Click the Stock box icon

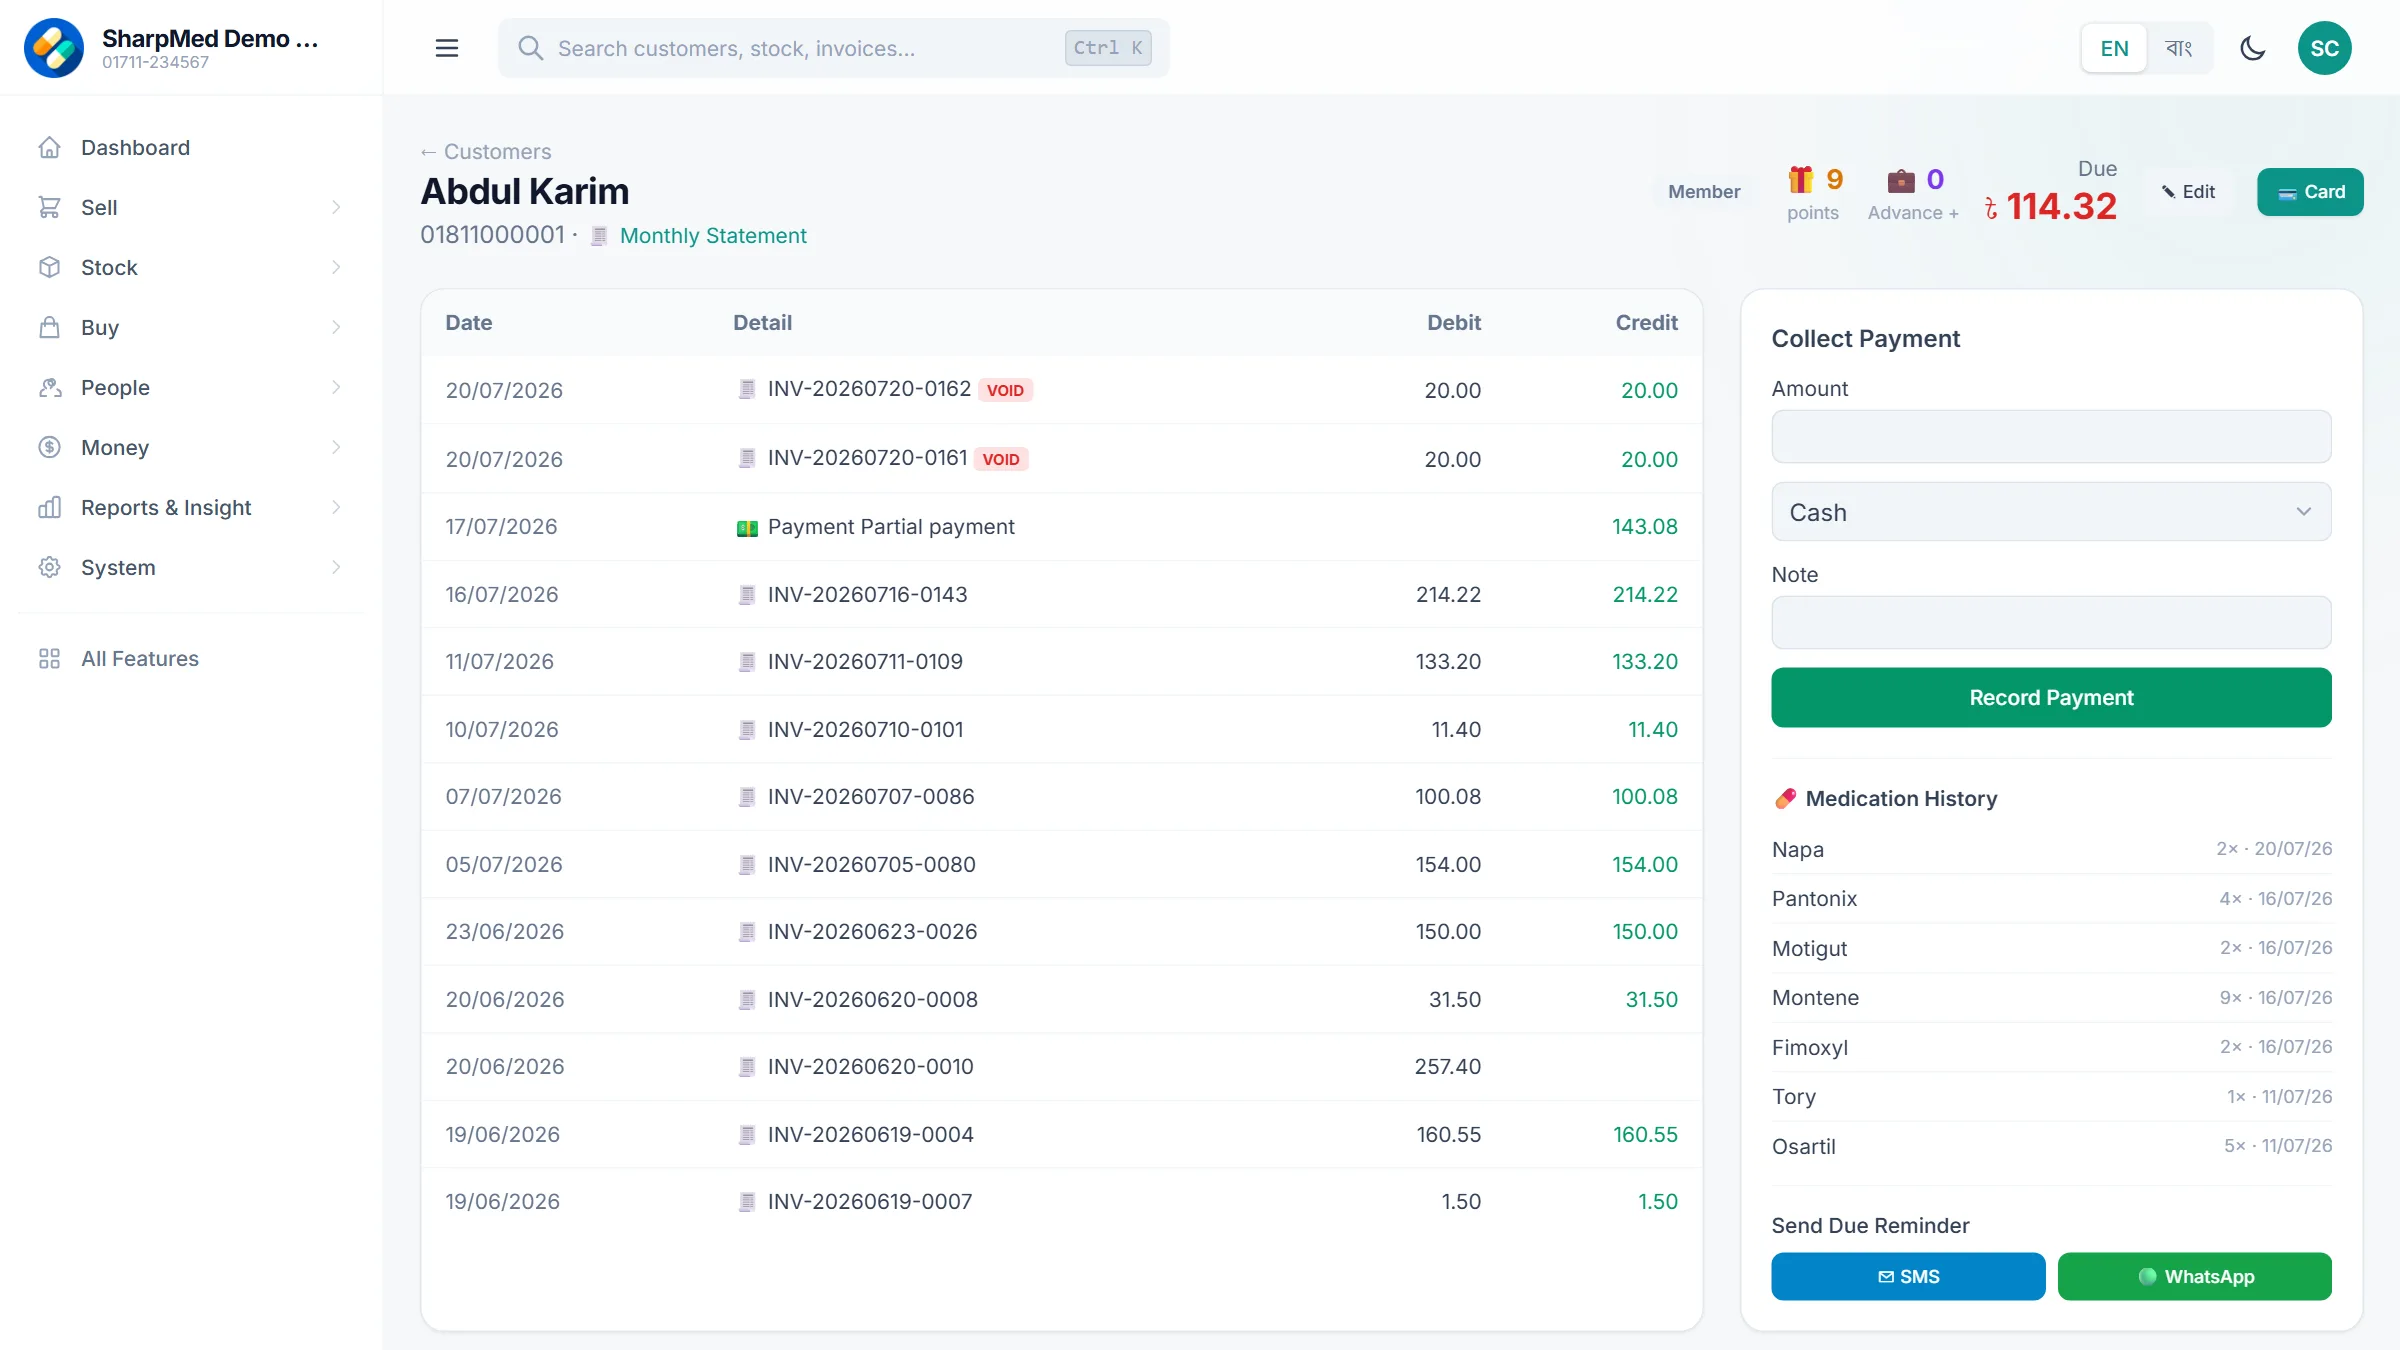coord(50,268)
